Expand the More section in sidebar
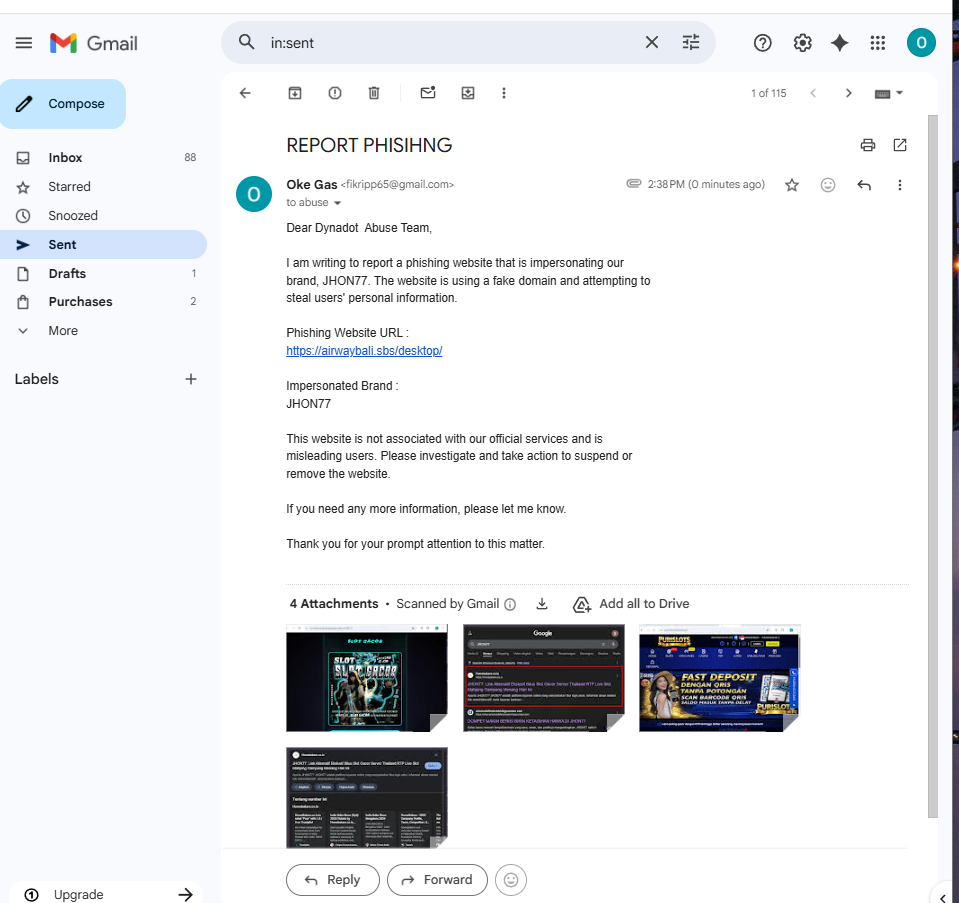 [63, 330]
